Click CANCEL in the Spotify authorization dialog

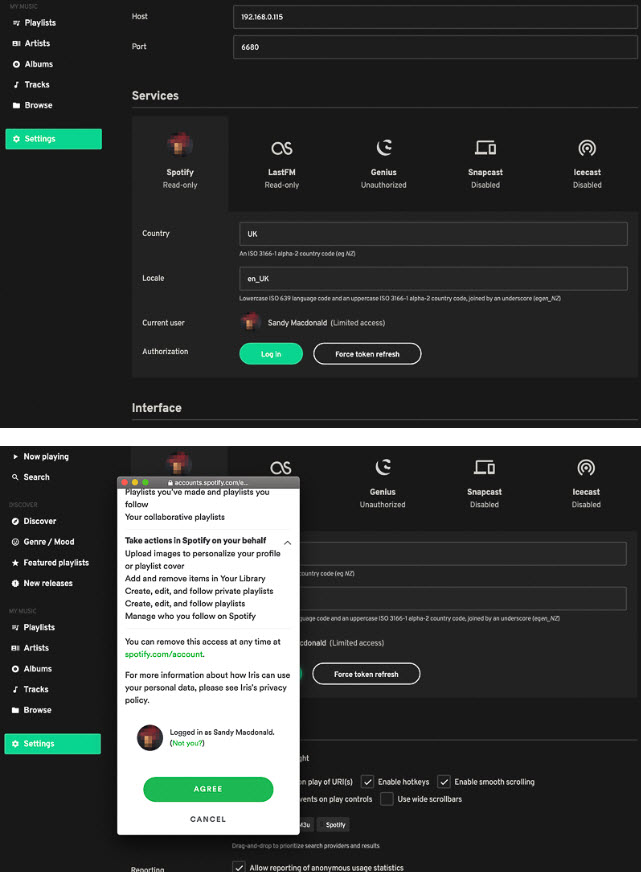click(x=208, y=819)
